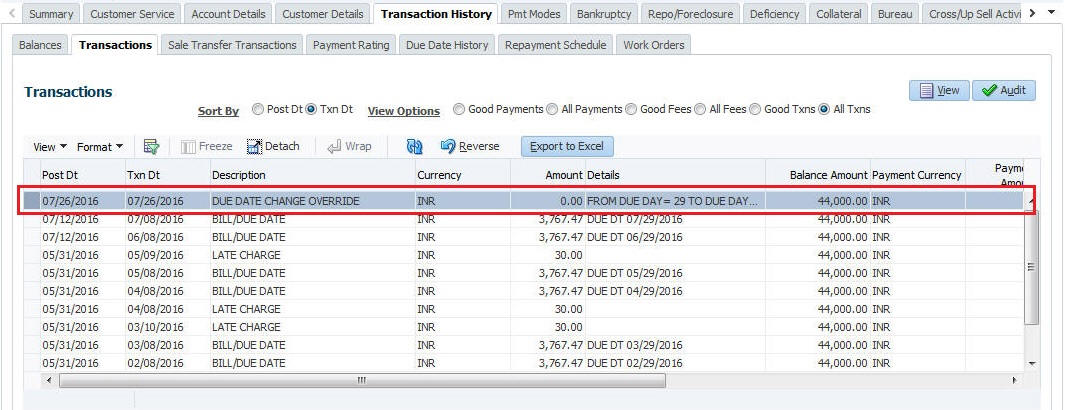The image size is (1065, 410).
Task: Open Payment Rating sub-tab
Action: pyautogui.click(x=351, y=45)
